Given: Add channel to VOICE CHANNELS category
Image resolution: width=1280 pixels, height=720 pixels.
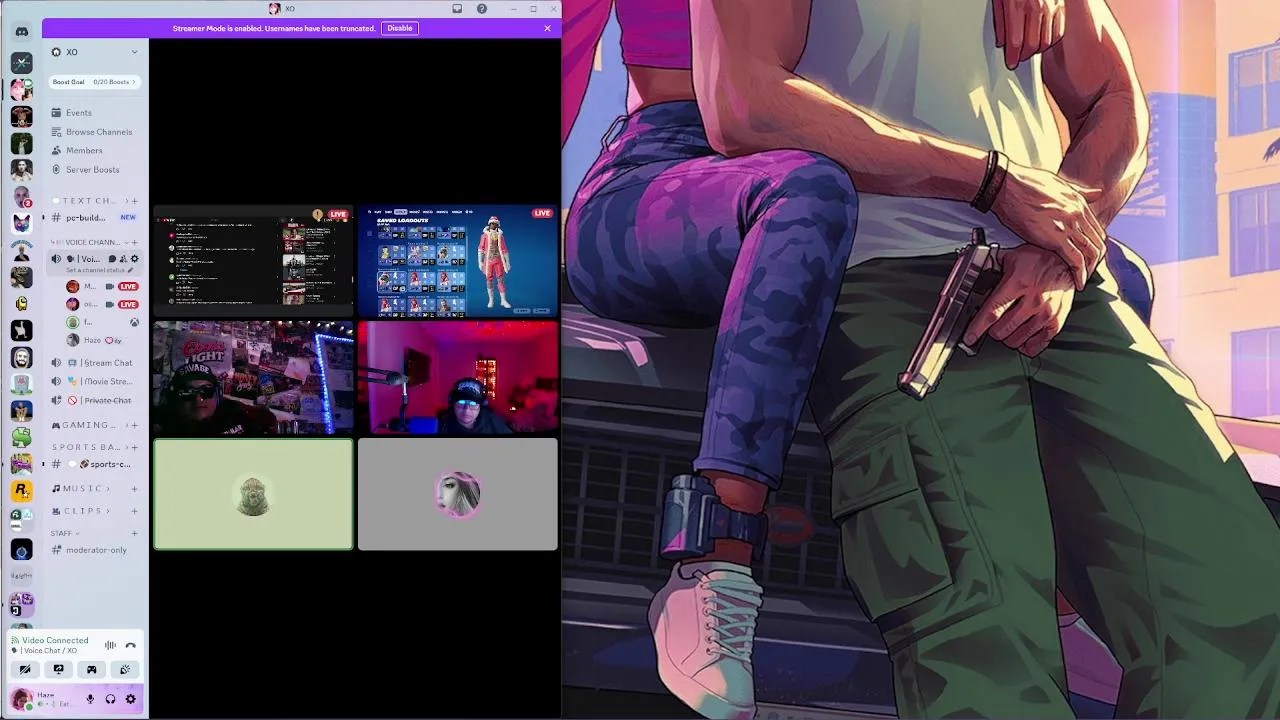Looking at the screenshot, I should point(135,242).
